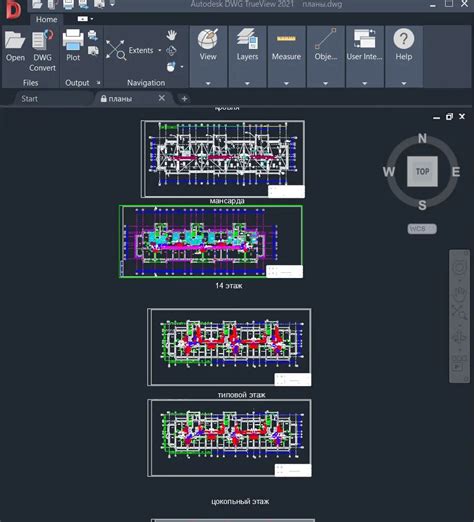This screenshot has height=522, width=474.
Task: Activate the Orbit tool in Navigation panel
Action: [171, 51]
